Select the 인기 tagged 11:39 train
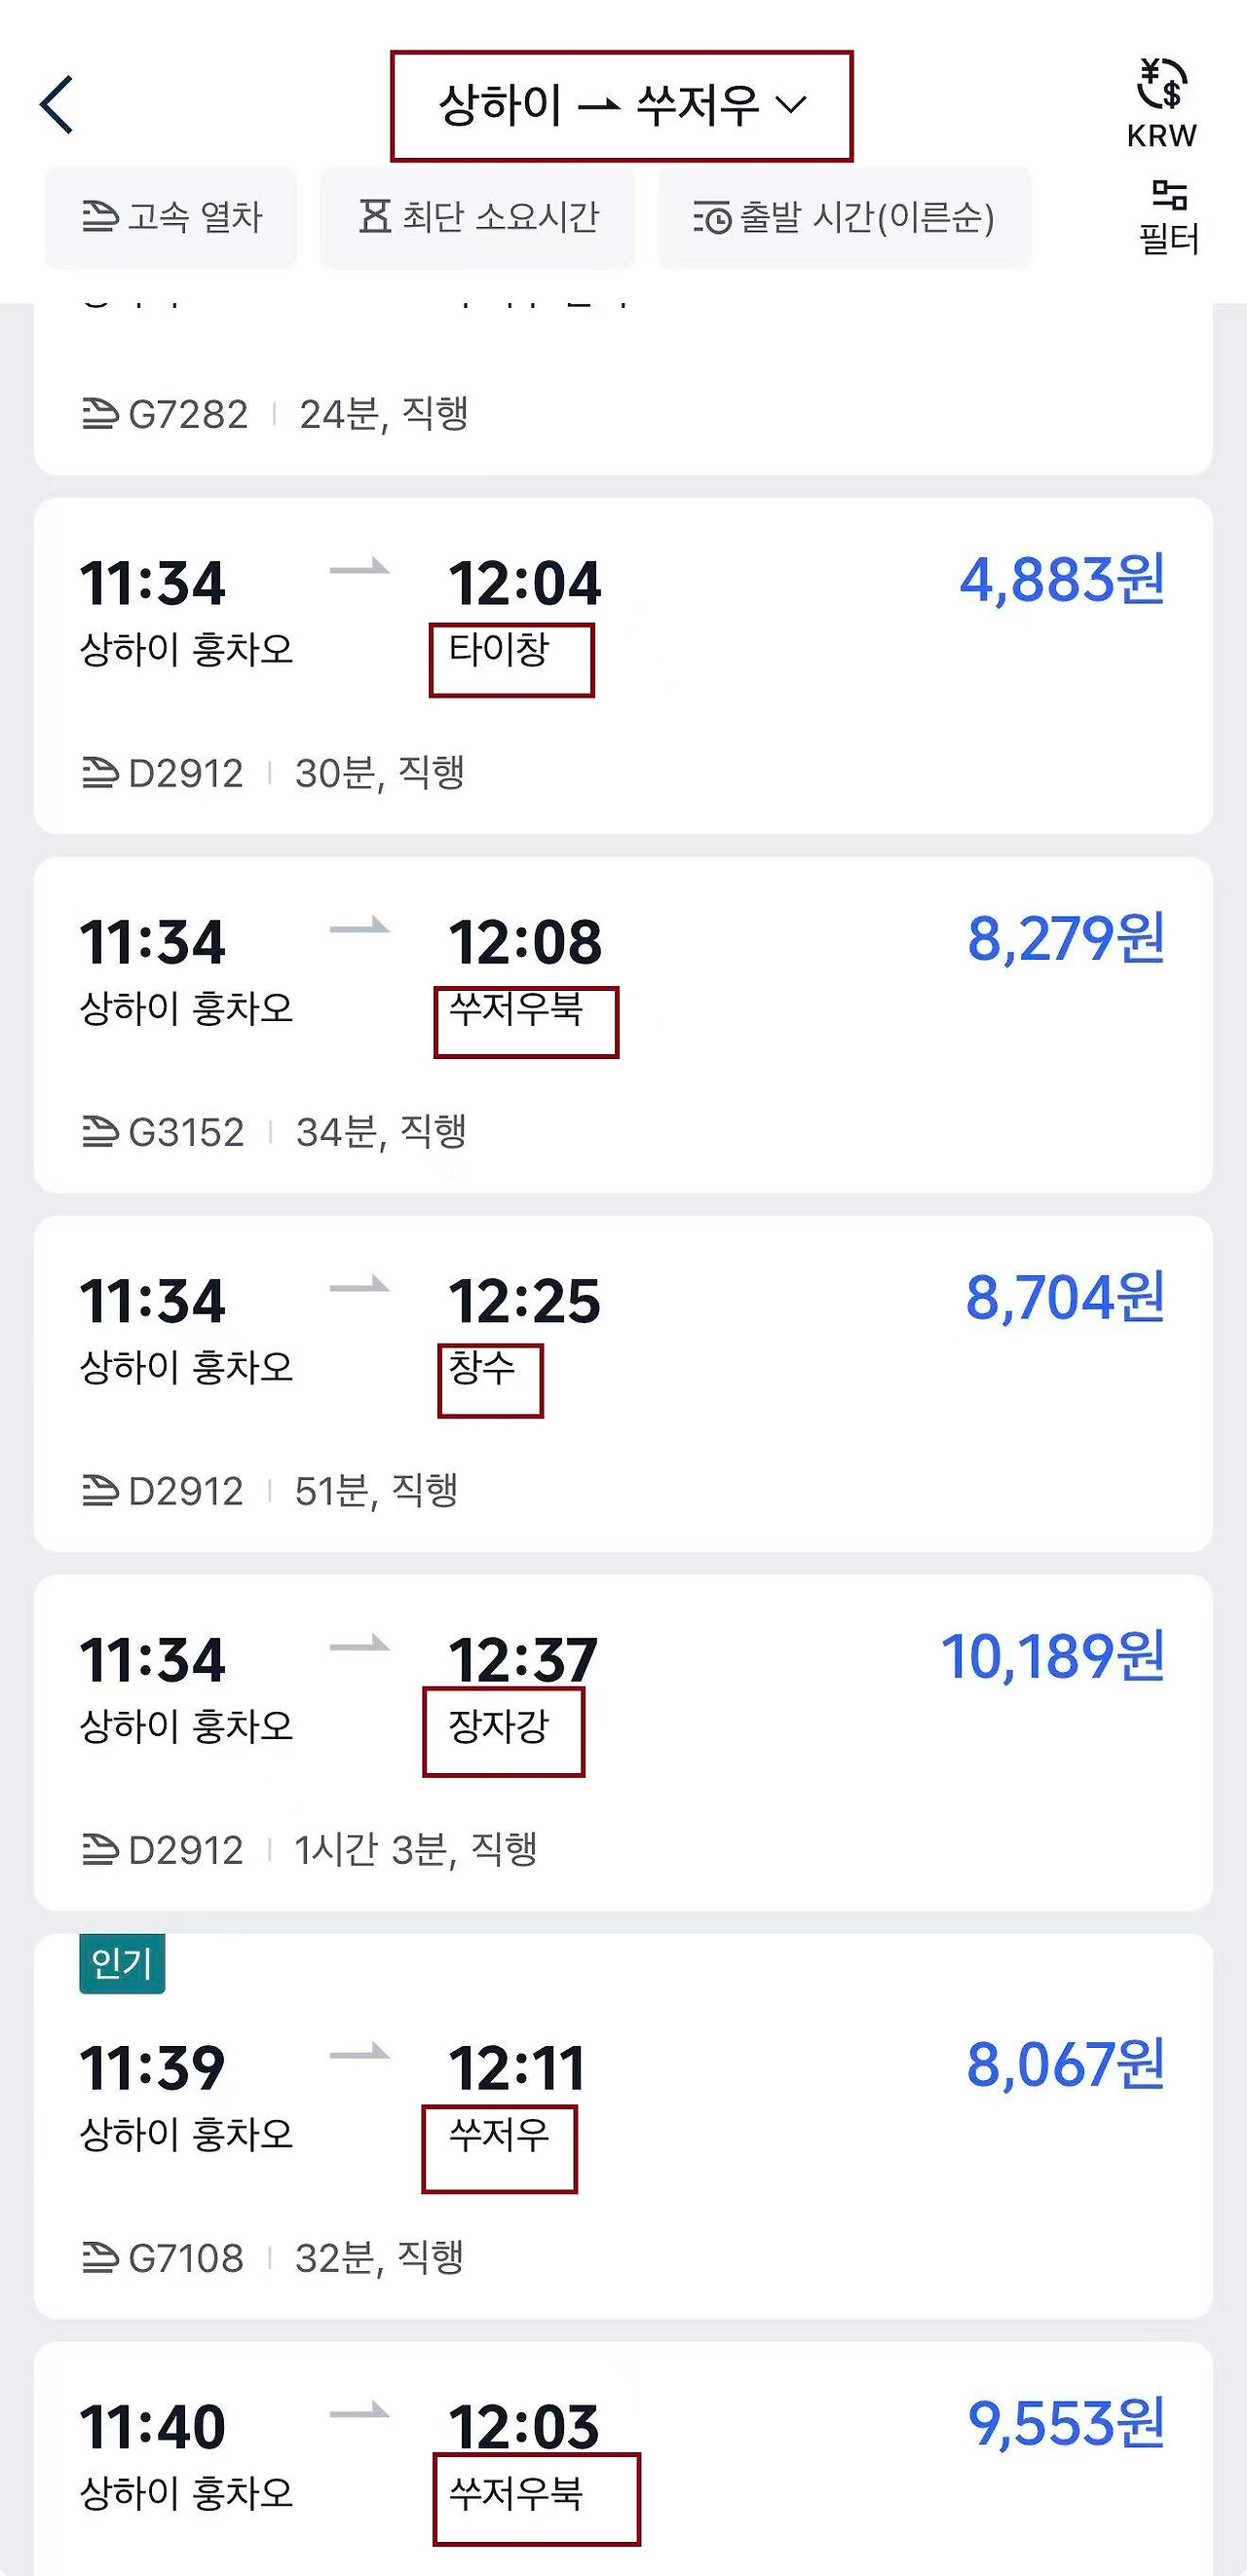The width and height of the screenshot is (1247, 2576). (x=623, y=2126)
